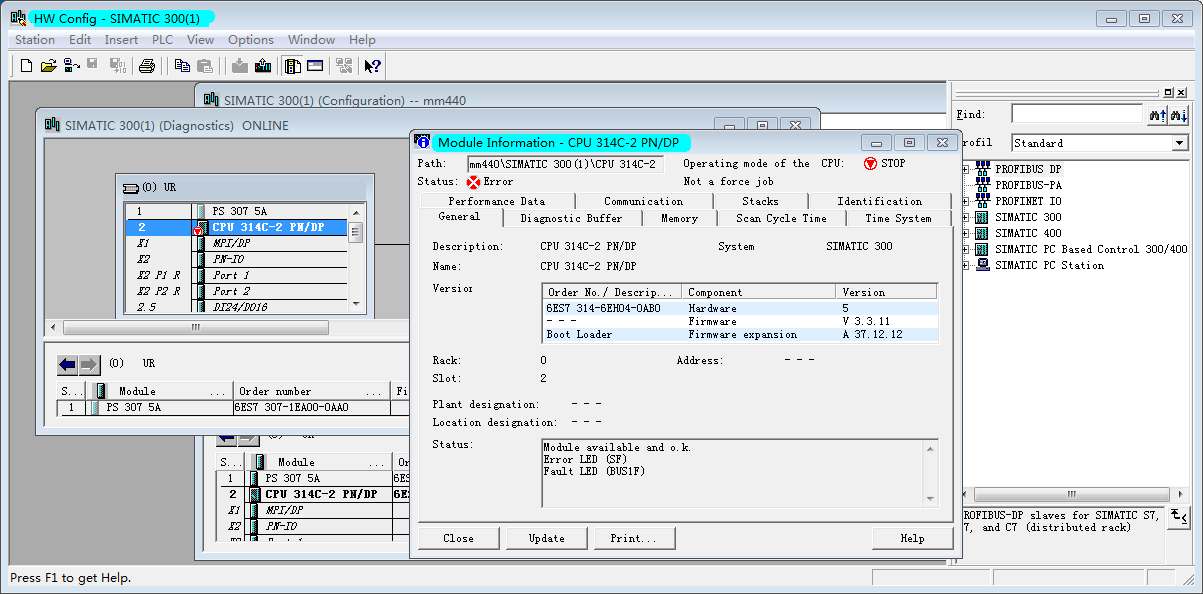Click the Module Information title bar info icon
The width and height of the screenshot is (1203, 594).
423,142
